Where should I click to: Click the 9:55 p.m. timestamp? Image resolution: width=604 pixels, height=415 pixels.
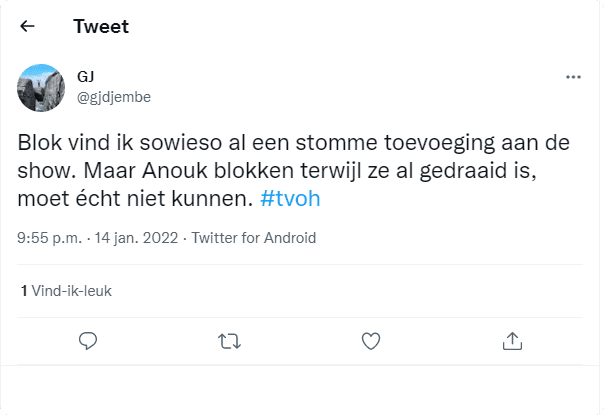click(47, 238)
